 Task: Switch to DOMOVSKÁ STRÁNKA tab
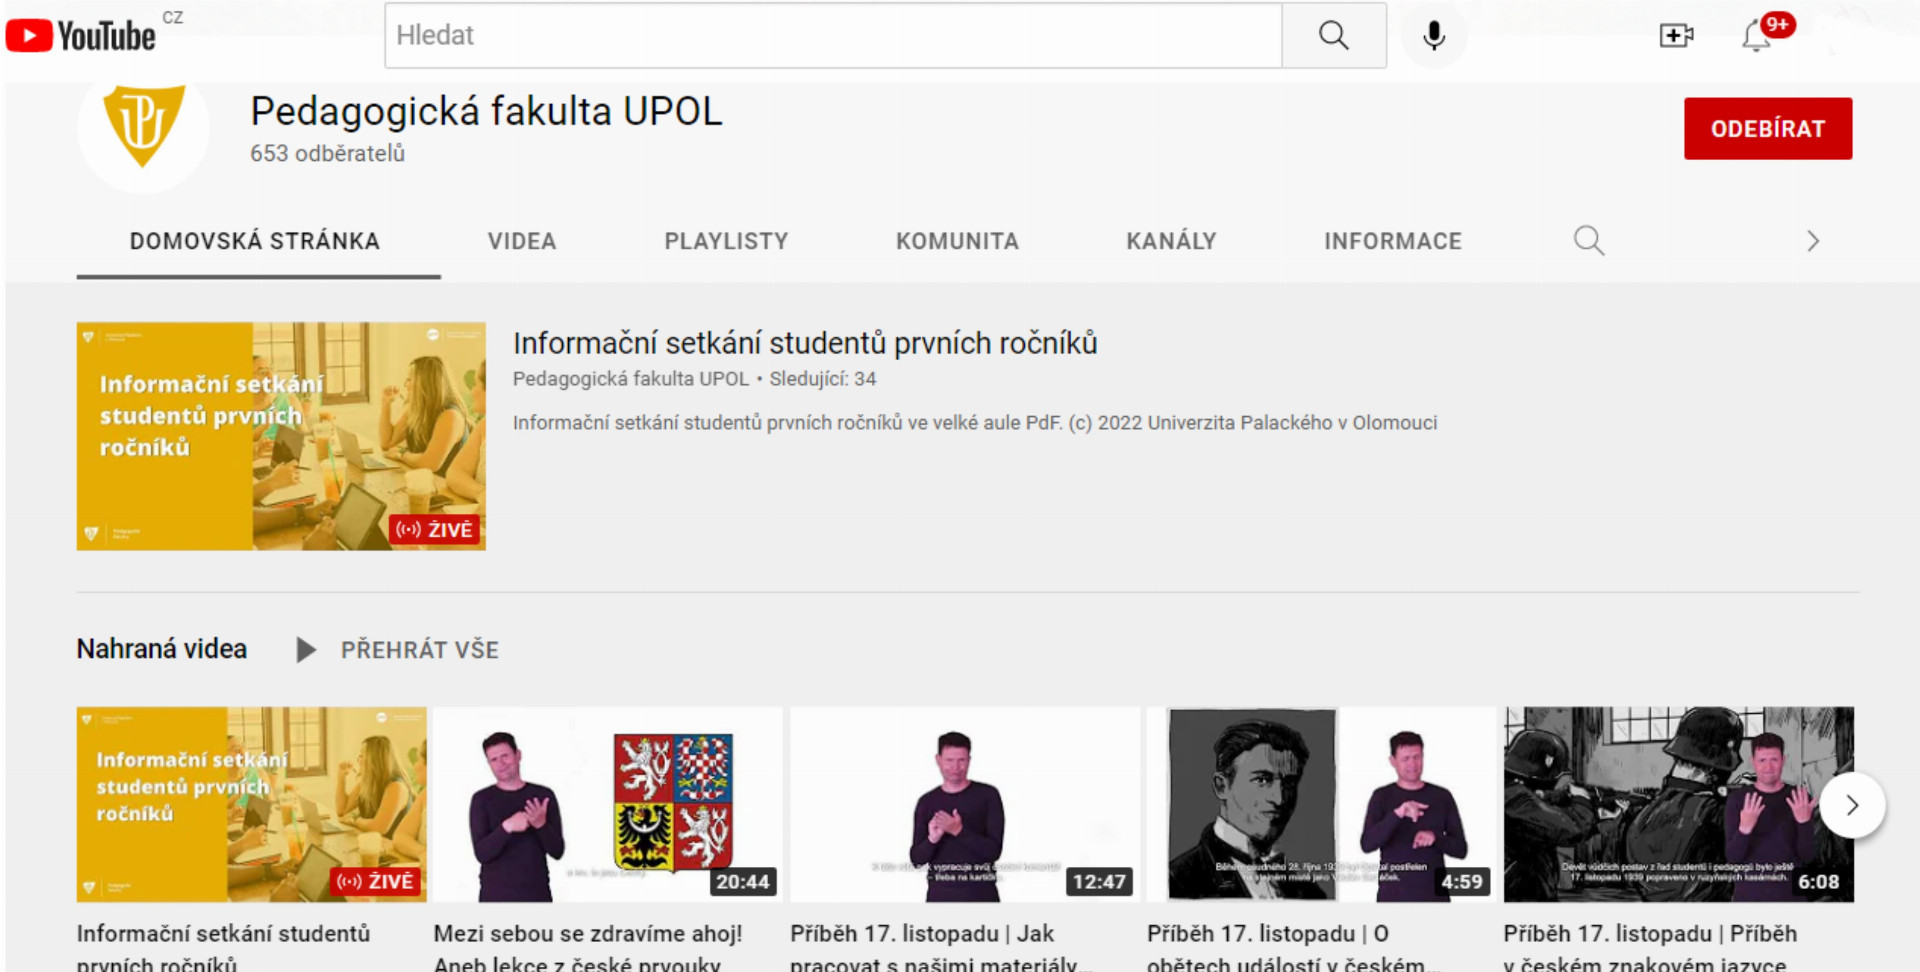255,241
